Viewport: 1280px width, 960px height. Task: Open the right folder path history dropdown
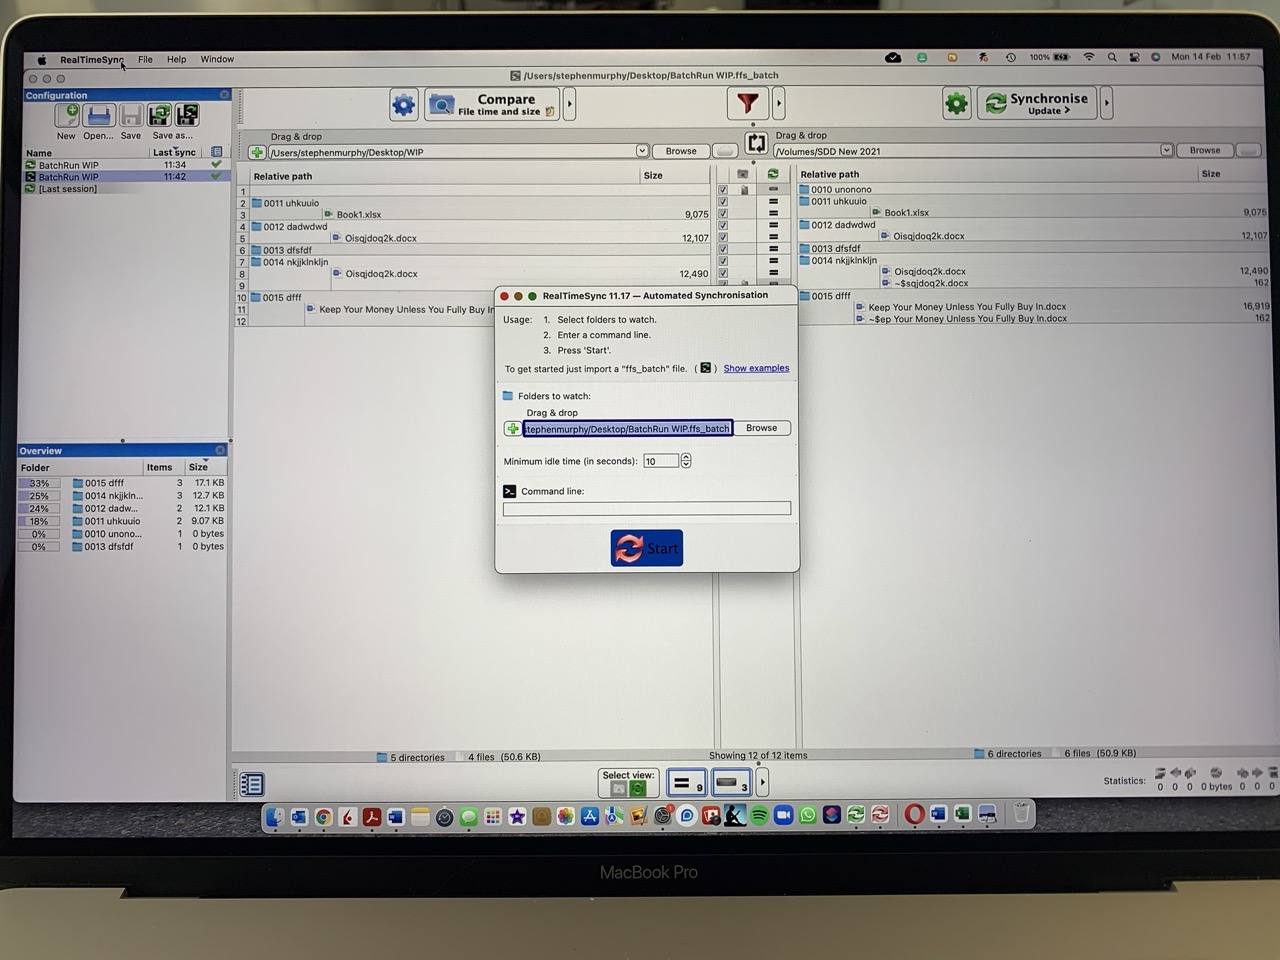pyautogui.click(x=1166, y=150)
